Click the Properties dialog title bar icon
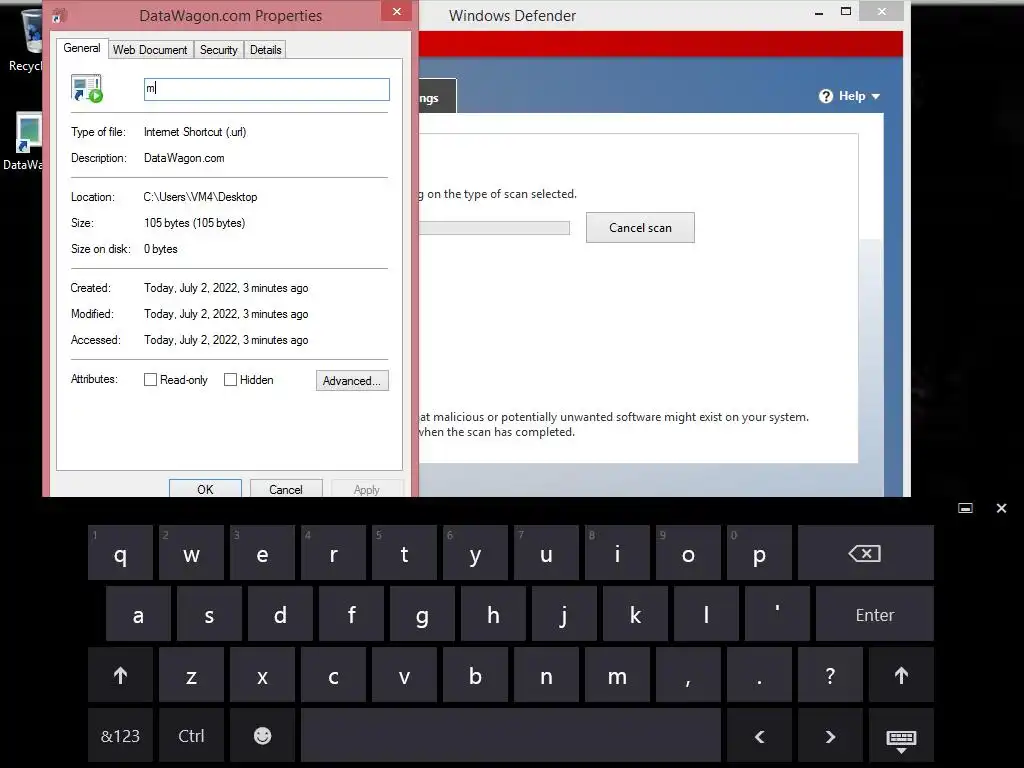This screenshot has width=1024, height=768. (59, 16)
